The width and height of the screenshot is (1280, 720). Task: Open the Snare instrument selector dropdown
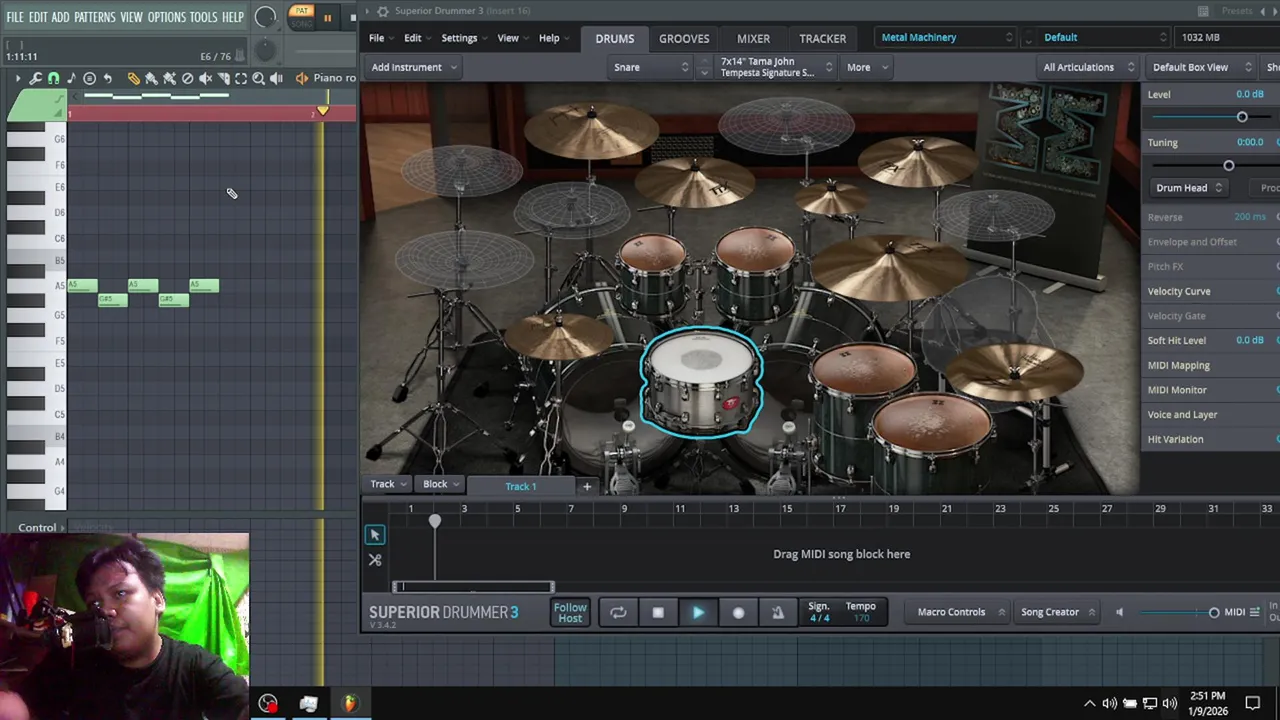point(651,67)
